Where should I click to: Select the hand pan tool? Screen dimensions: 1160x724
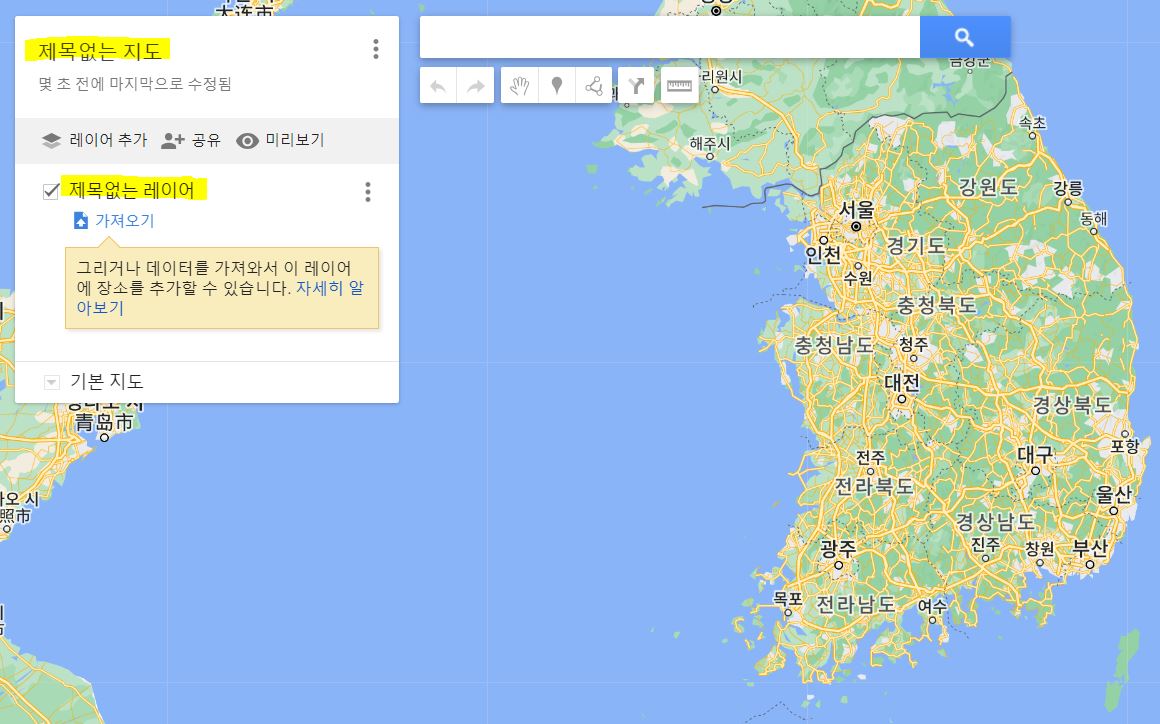click(517, 84)
